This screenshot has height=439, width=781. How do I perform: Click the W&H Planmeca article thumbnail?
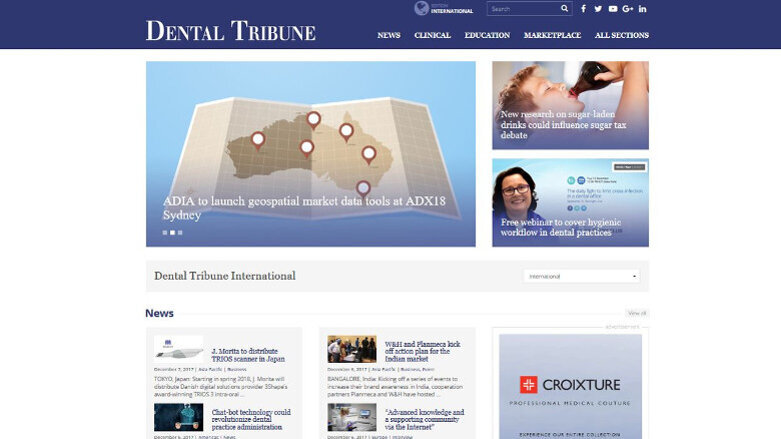[x=352, y=349]
